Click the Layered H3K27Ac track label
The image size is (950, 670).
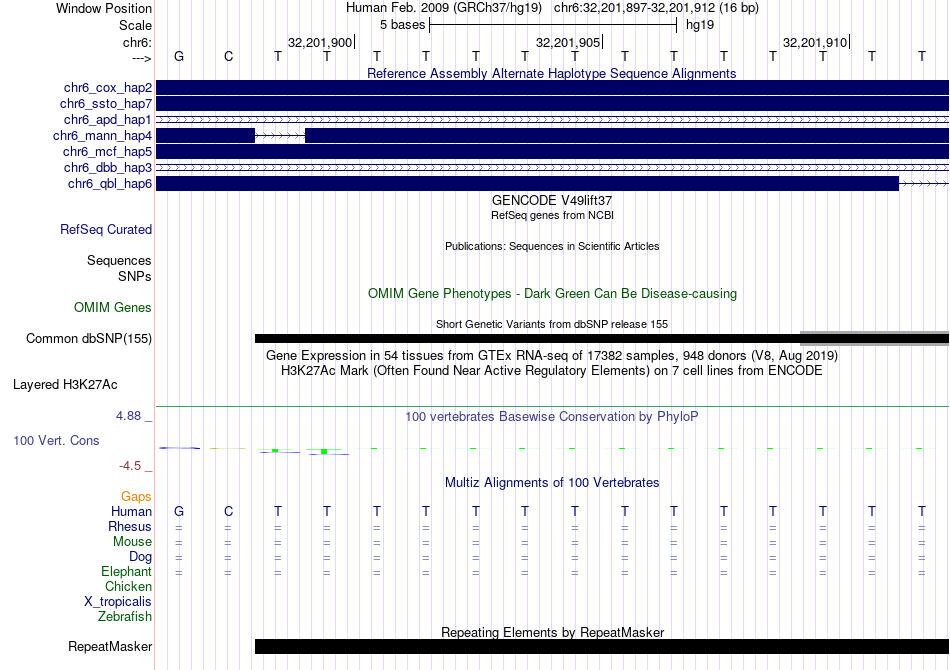65,385
